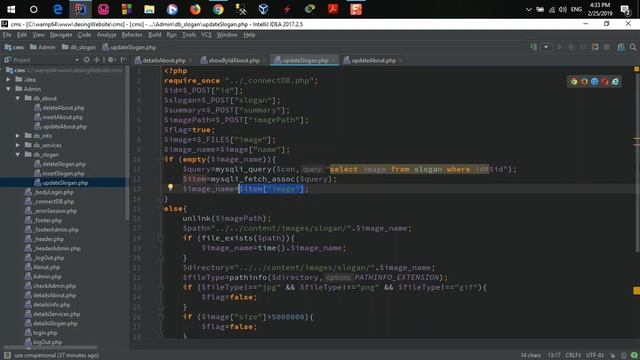Click the Make Project build icon
Screen dimensions: 640x360
pos(533,47)
